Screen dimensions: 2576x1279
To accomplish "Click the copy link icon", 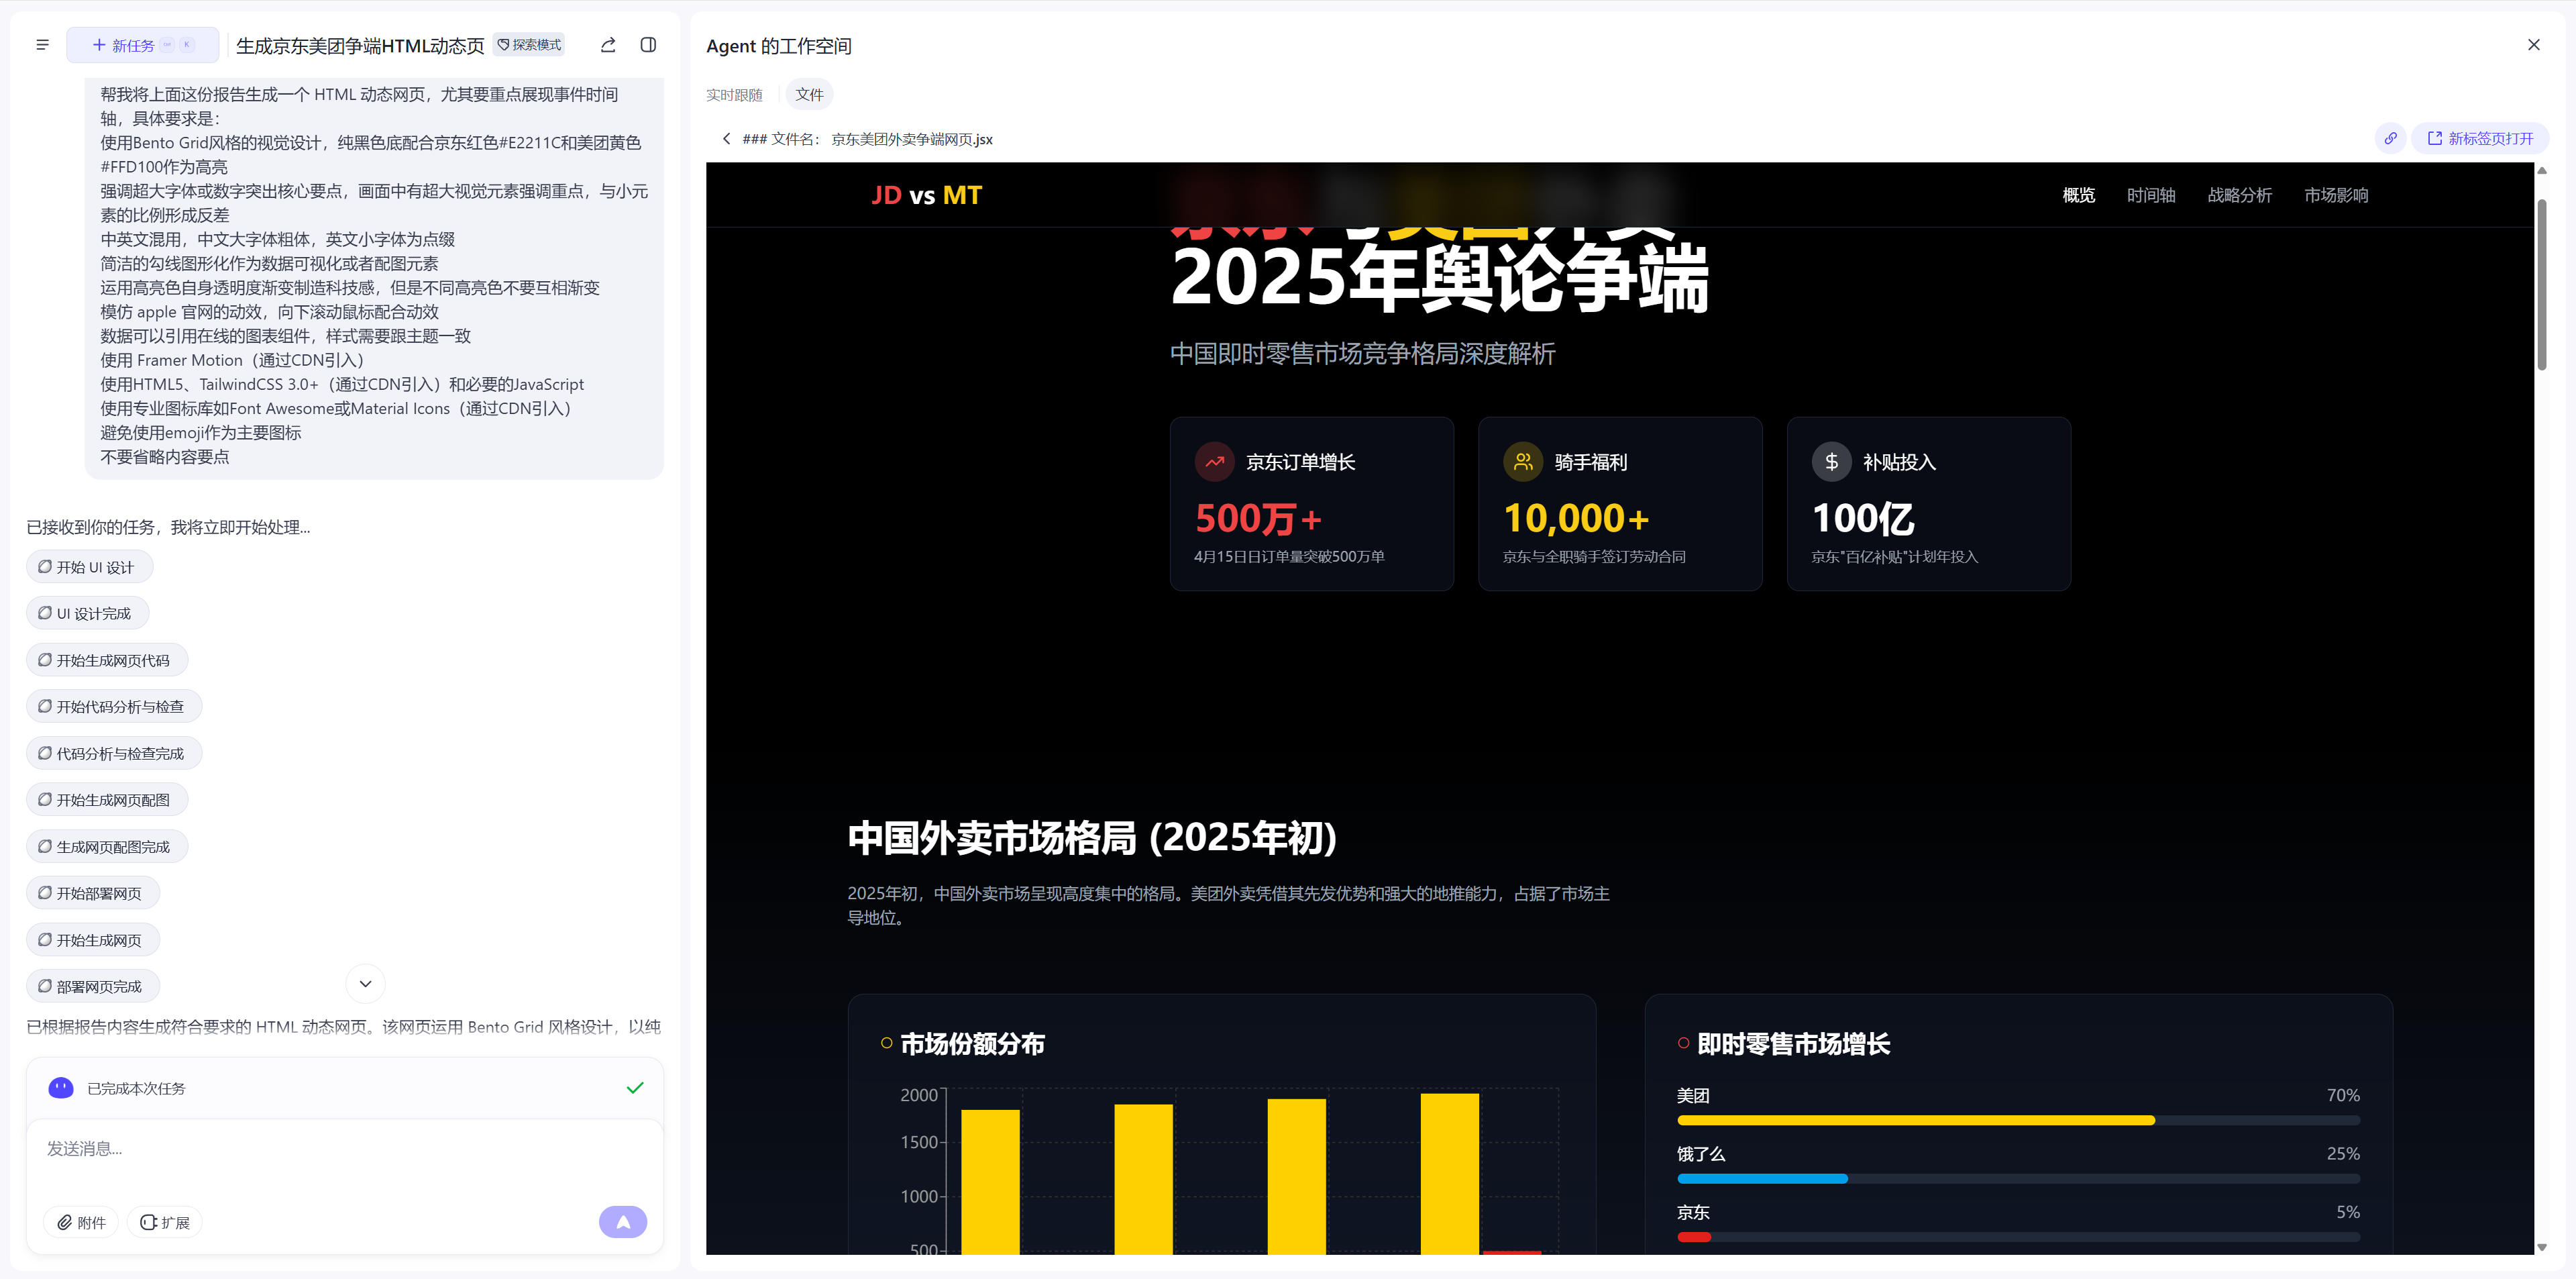I will tap(2390, 139).
